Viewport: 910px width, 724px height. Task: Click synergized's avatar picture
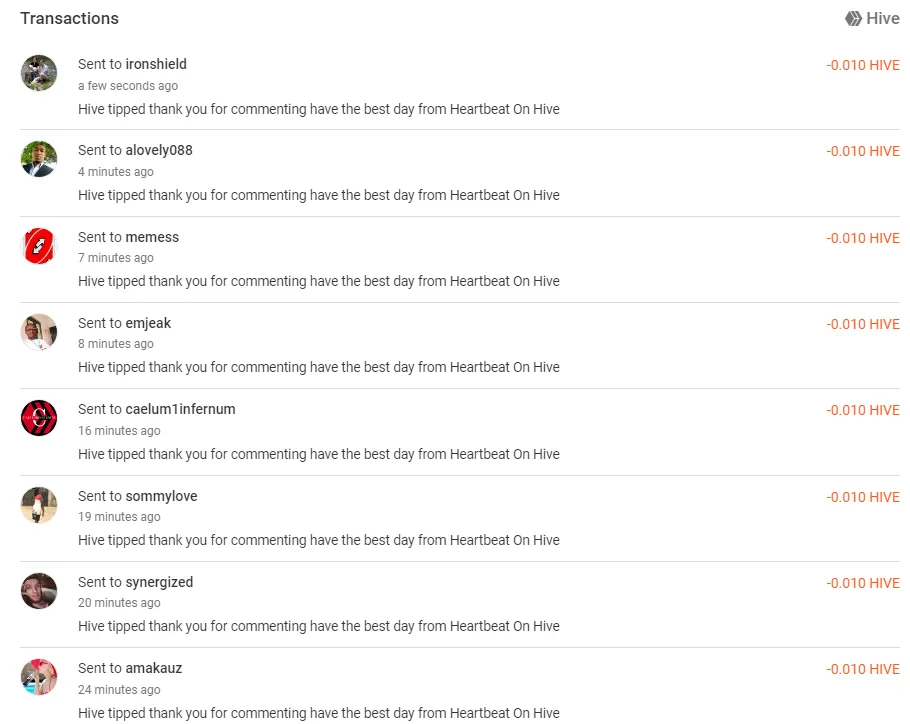click(39, 591)
